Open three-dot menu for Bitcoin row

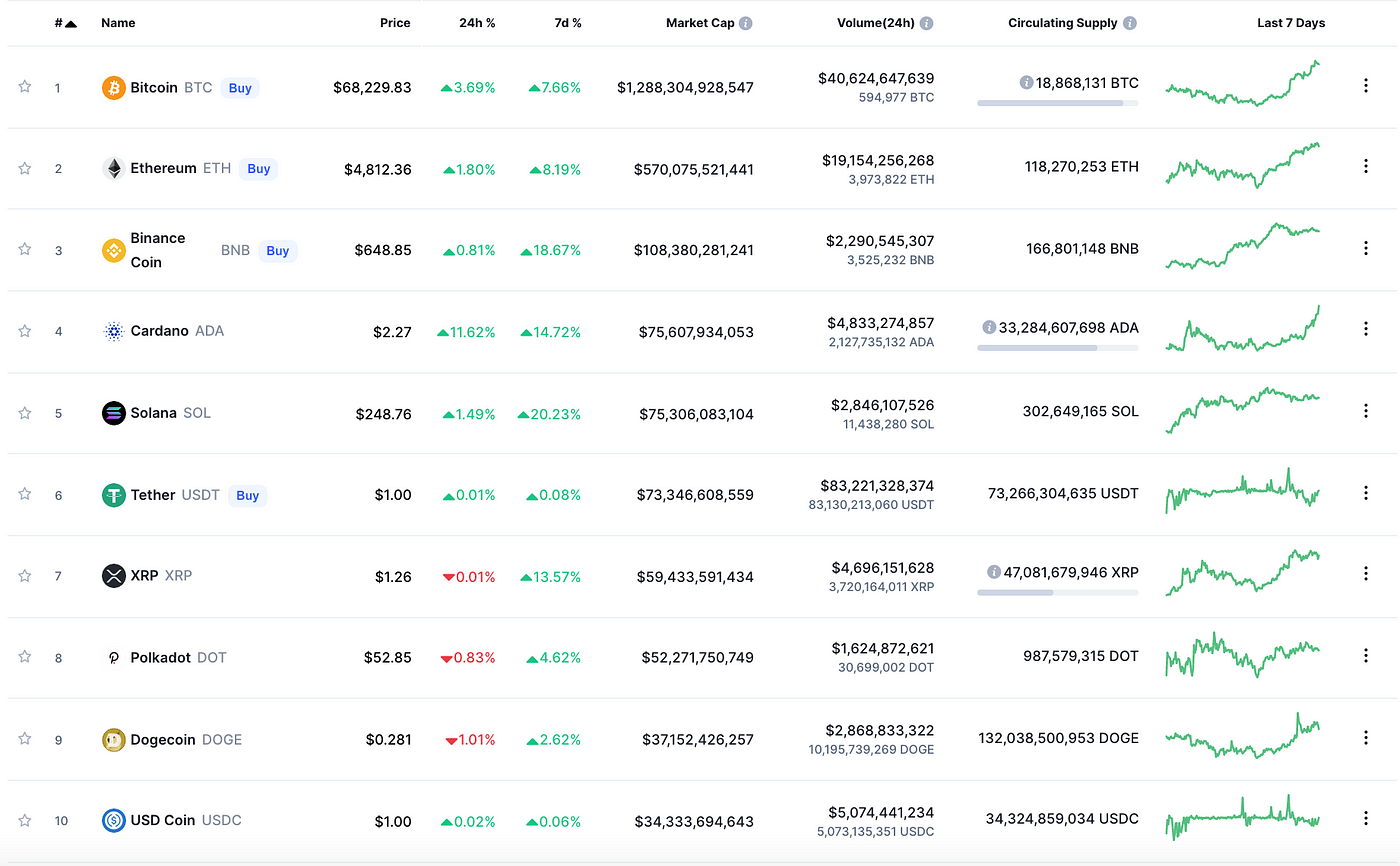click(1366, 86)
